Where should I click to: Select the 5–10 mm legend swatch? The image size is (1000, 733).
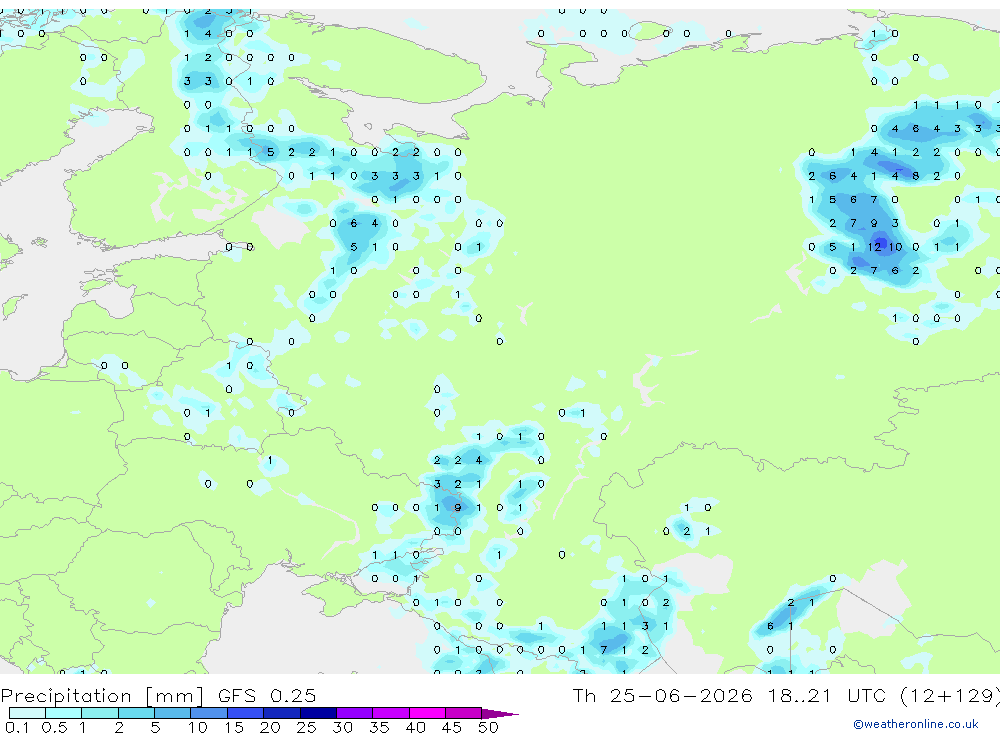(173, 713)
